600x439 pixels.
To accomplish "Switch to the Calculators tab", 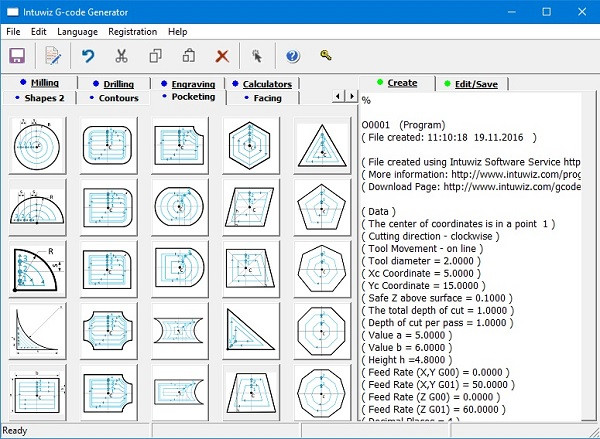I will pos(262,84).
